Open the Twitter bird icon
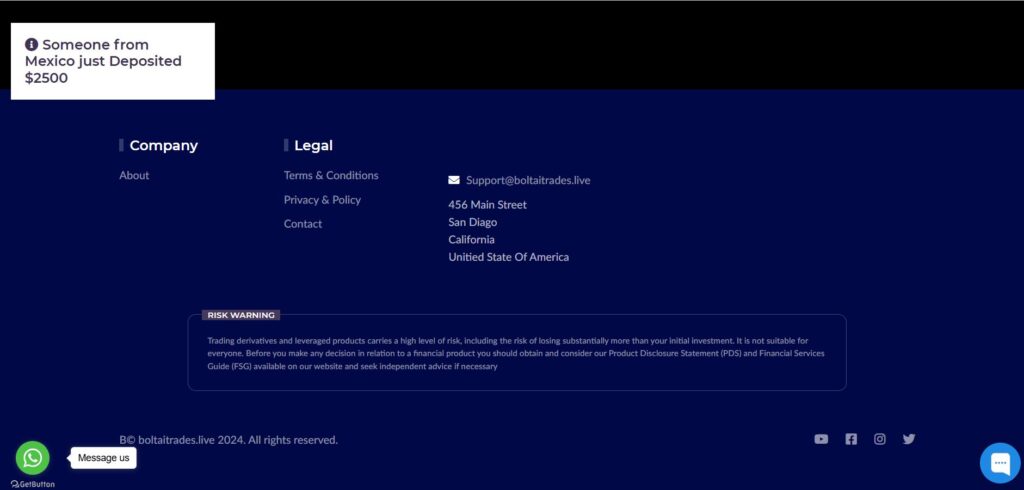1024x490 pixels. point(909,439)
